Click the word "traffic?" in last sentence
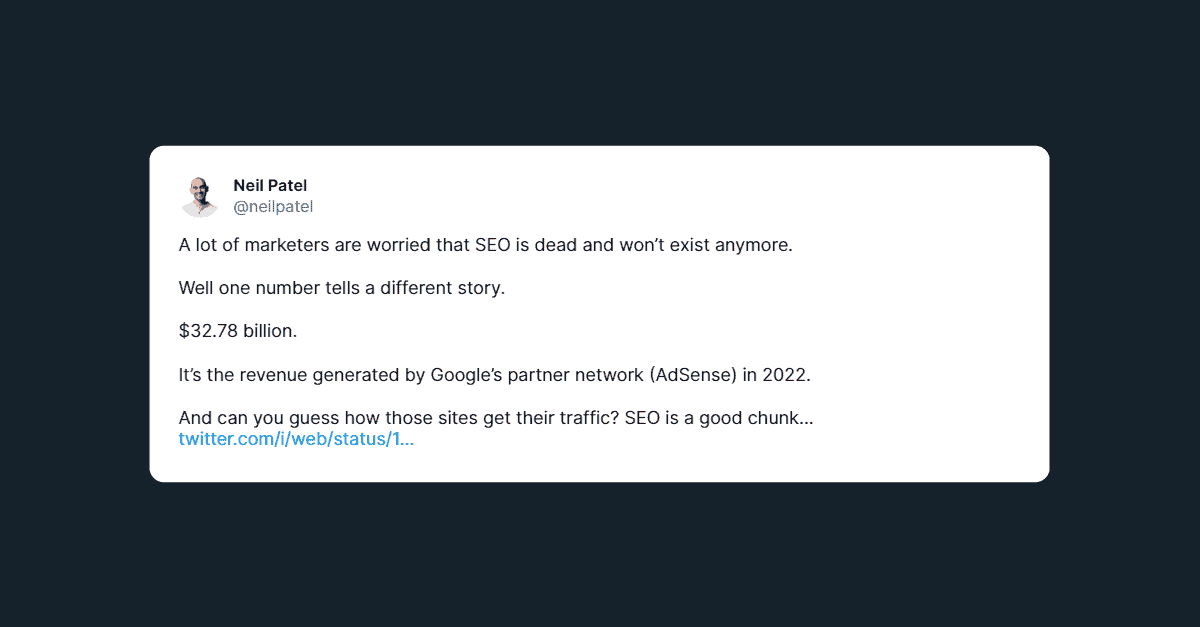This screenshot has width=1200, height=627. (582, 417)
